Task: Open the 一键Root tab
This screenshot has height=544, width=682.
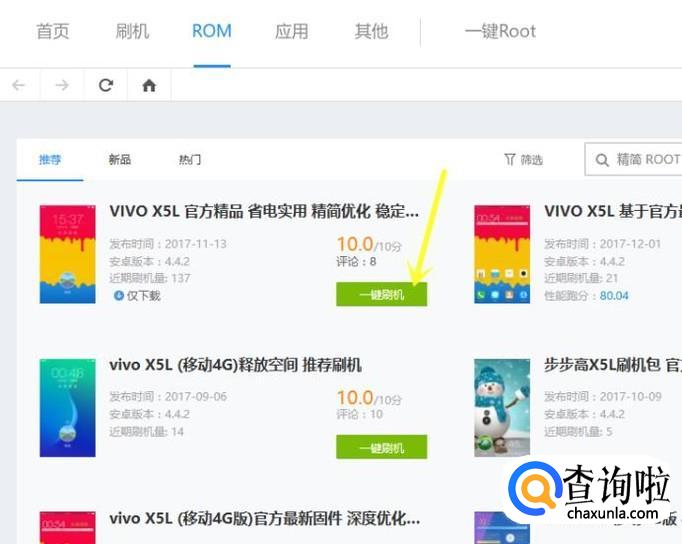Action: [x=500, y=31]
